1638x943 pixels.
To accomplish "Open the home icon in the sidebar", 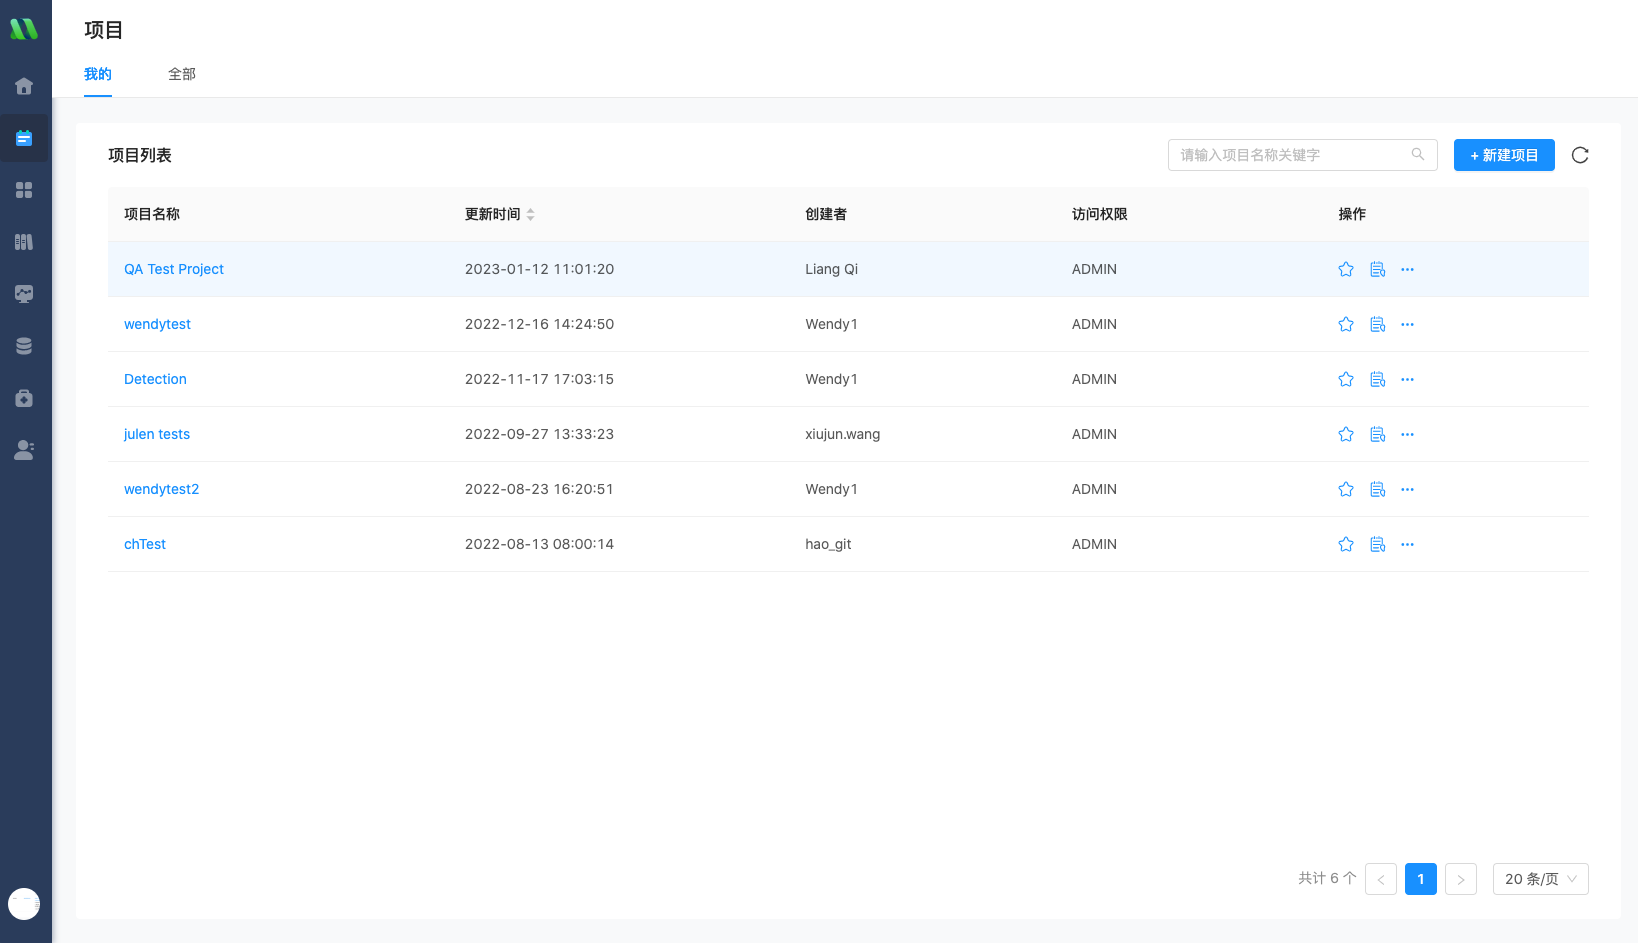I will coord(24,86).
